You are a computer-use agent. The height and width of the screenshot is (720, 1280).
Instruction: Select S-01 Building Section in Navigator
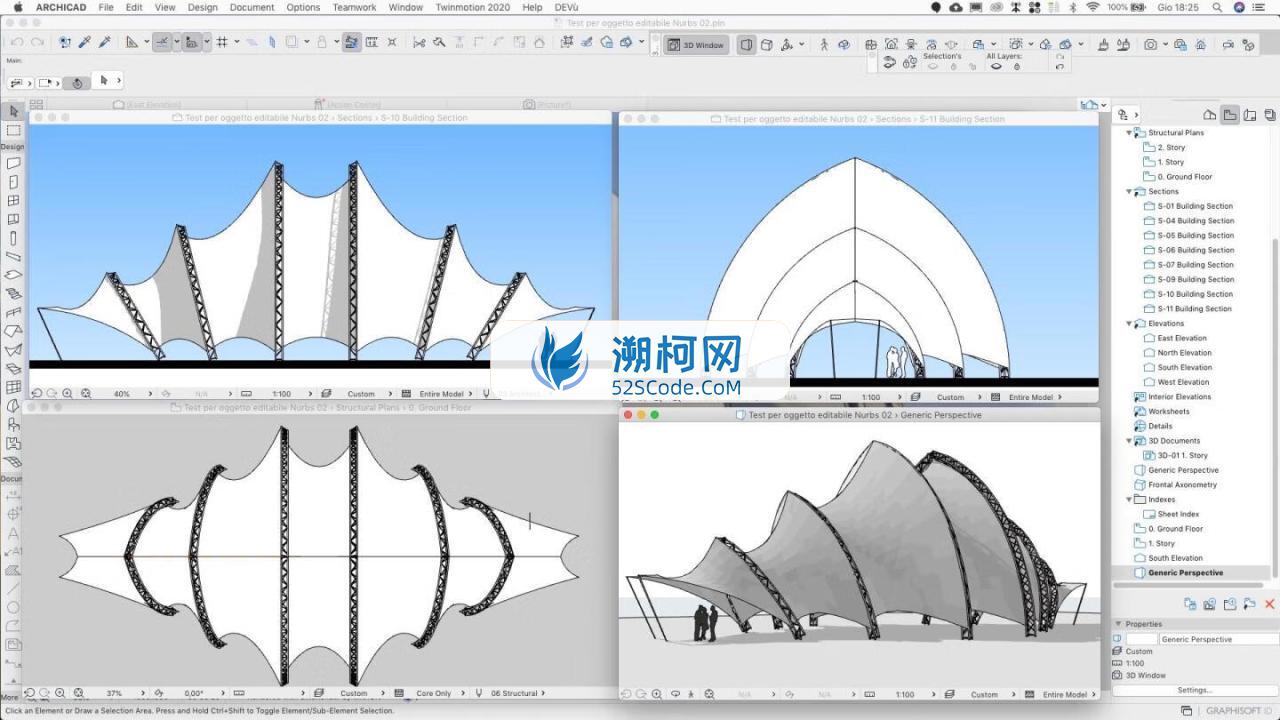(1195, 206)
